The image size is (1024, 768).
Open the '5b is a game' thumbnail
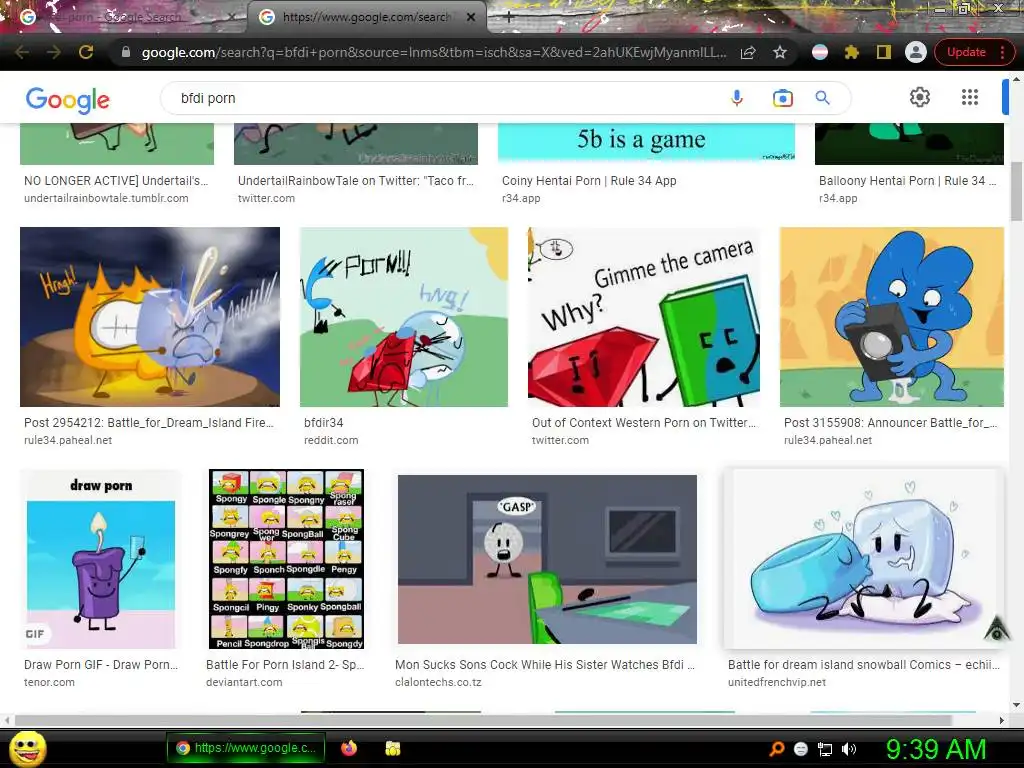[647, 143]
